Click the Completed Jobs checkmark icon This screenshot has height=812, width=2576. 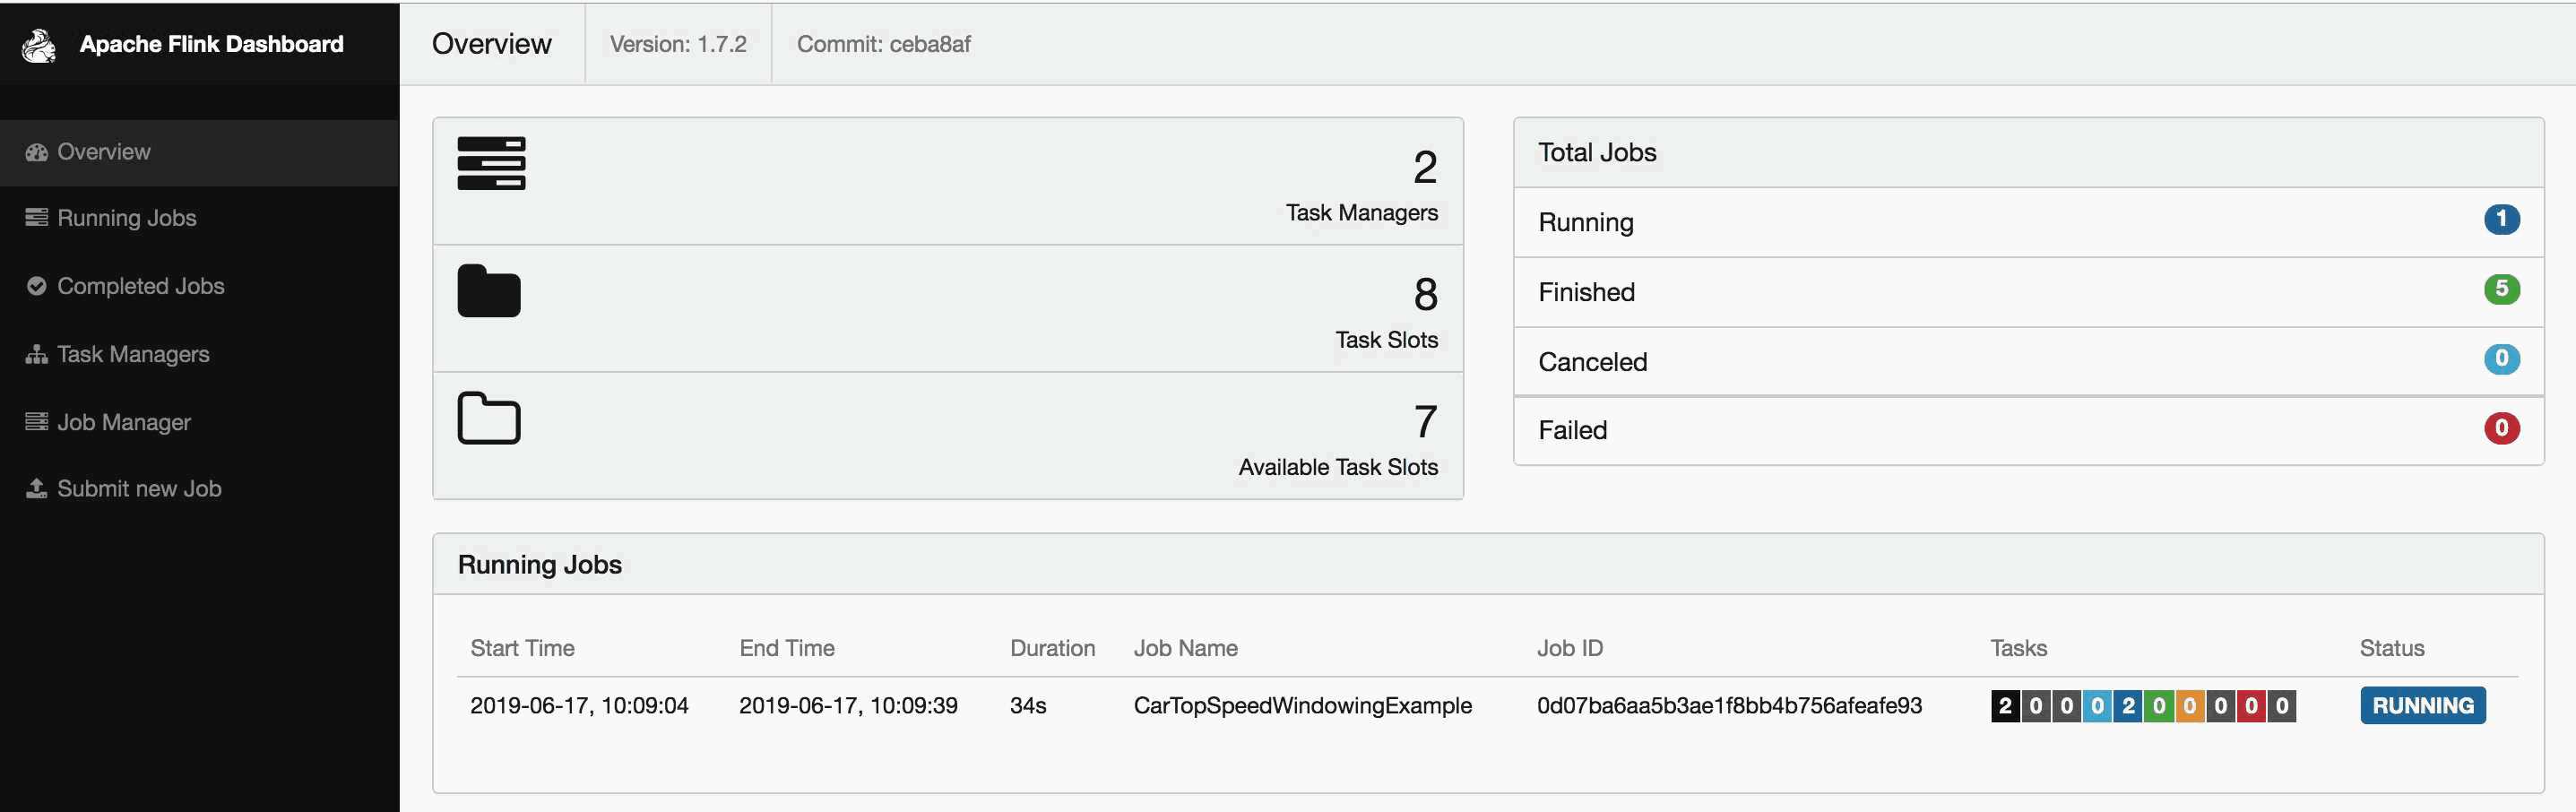37,286
